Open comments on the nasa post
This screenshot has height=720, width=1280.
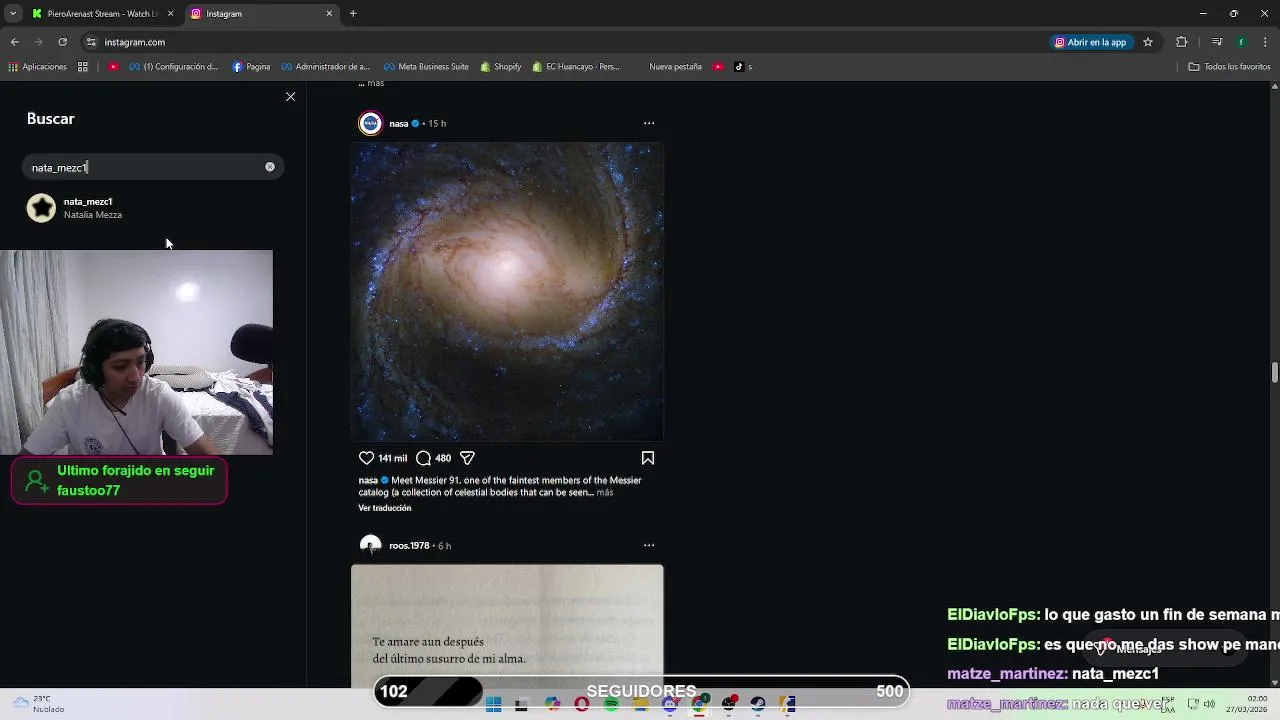[423, 458]
